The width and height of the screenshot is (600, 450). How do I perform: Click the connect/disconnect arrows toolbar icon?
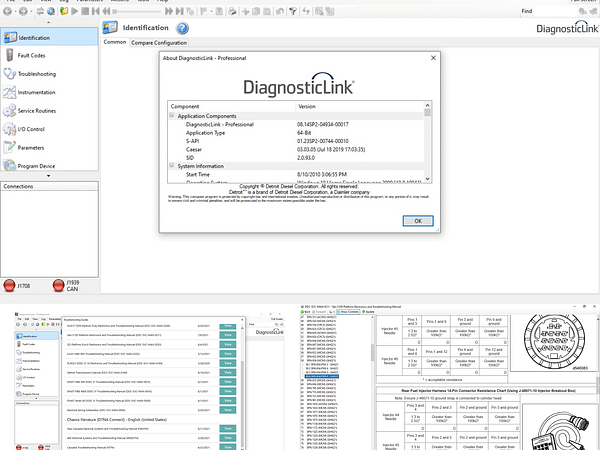coord(40,11)
